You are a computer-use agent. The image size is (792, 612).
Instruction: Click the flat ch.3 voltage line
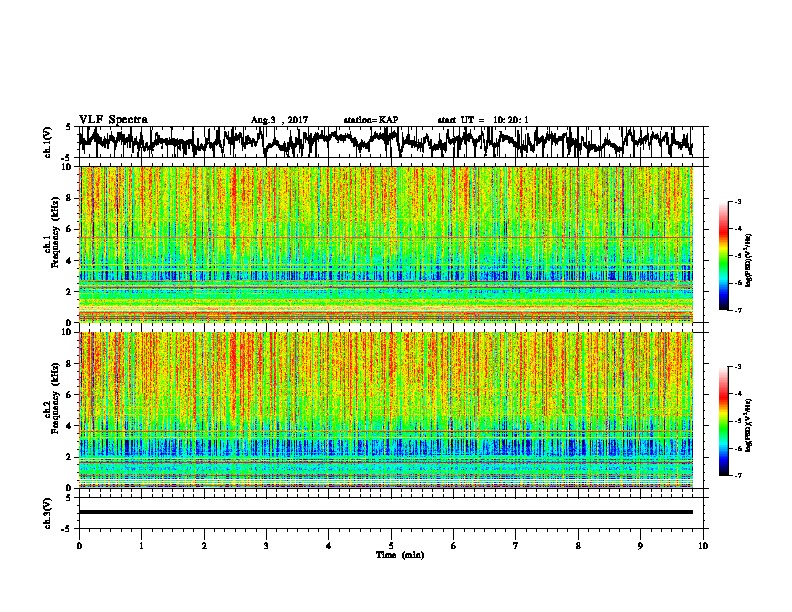(385, 512)
